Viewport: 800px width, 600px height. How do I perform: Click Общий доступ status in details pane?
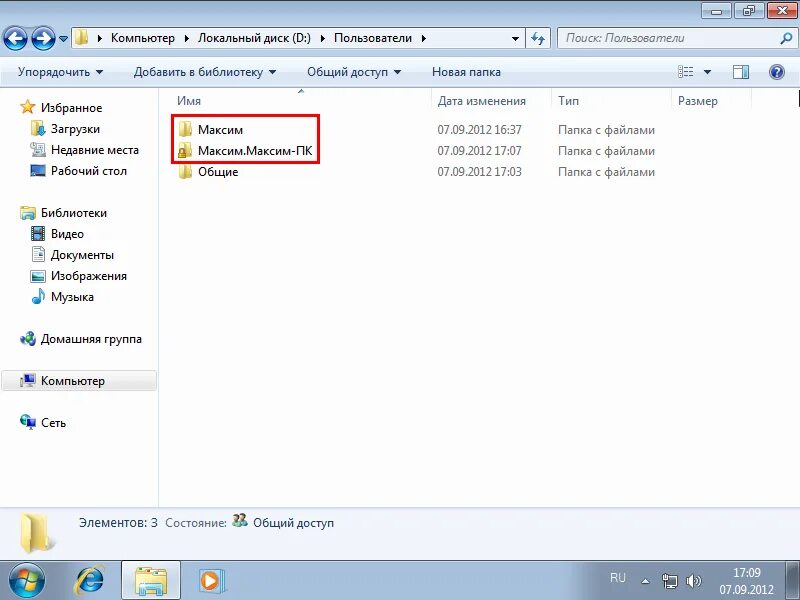coord(293,523)
